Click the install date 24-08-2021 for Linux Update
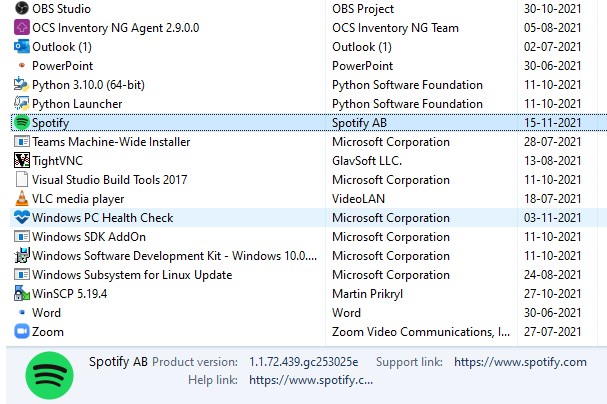607x404 pixels. 552,275
